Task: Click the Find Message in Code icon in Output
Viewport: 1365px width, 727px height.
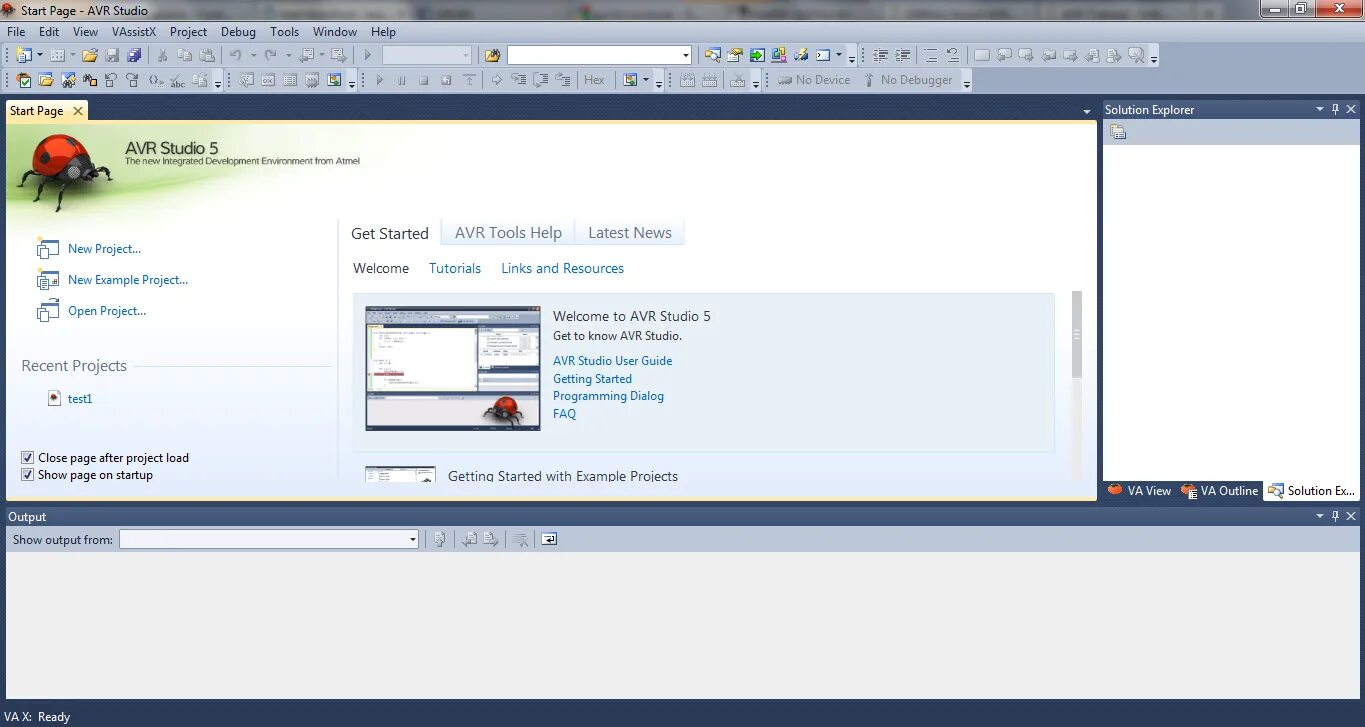Action: pos(439,539)
